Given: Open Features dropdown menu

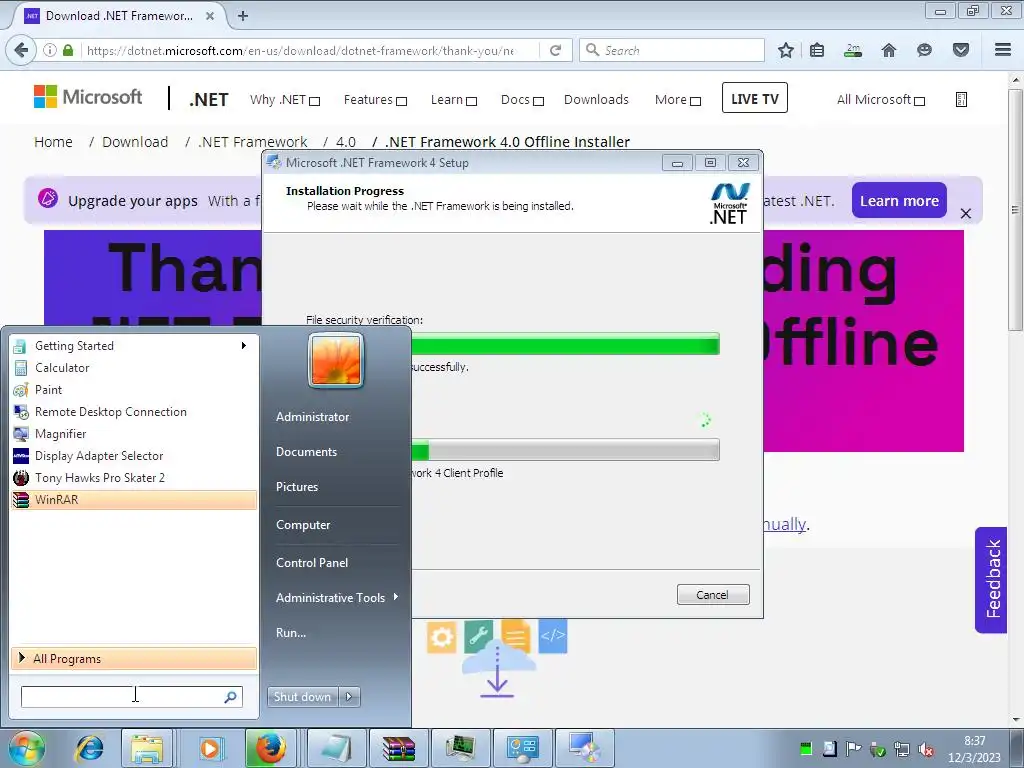Looking at the screenshot, I should (376, 100).
